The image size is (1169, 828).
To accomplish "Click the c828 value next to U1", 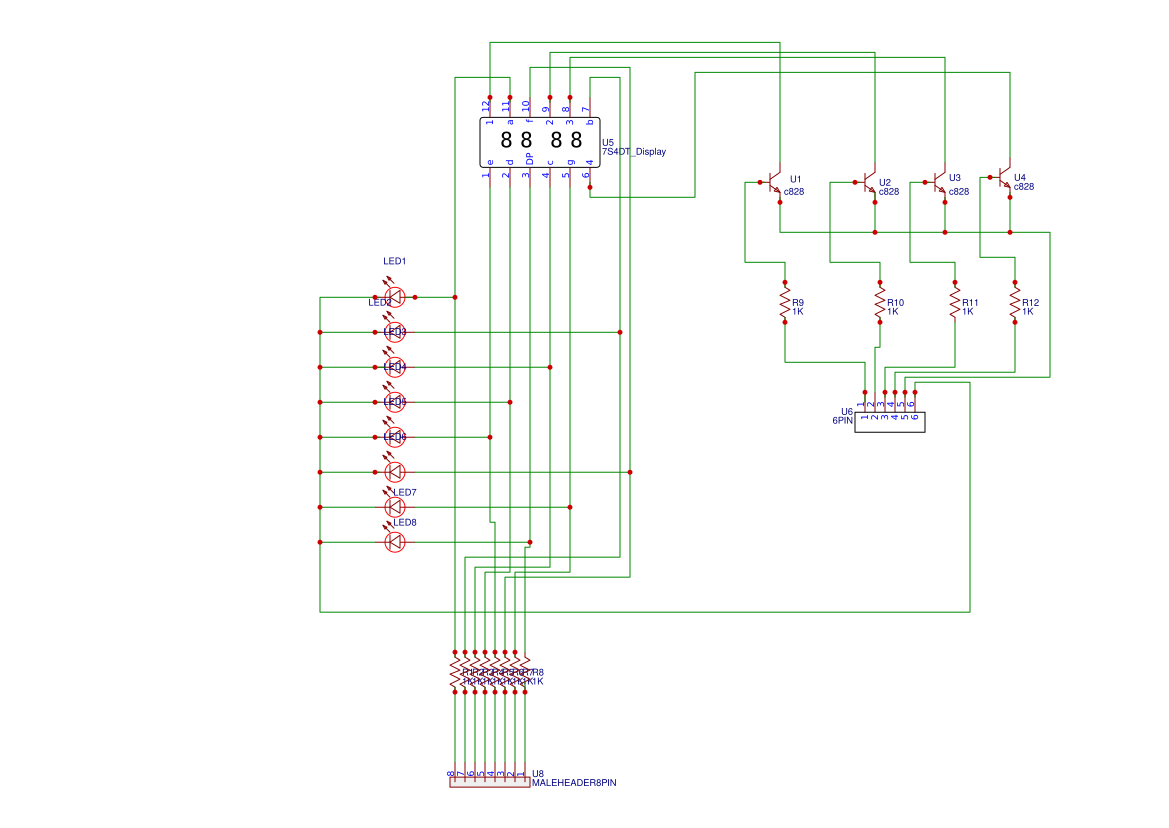I will click(794, 192).
